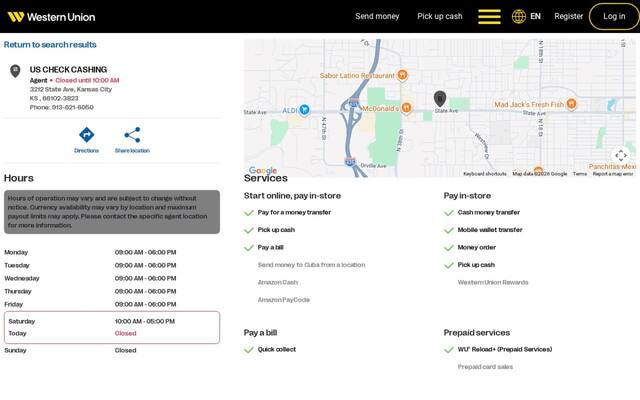Click 'Amazon PayCode' service item
The image size is (640, 400).
[x=284, y=300]
